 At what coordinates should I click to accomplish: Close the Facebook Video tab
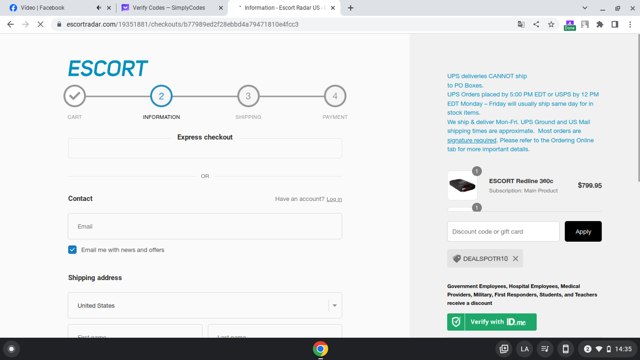109,8
